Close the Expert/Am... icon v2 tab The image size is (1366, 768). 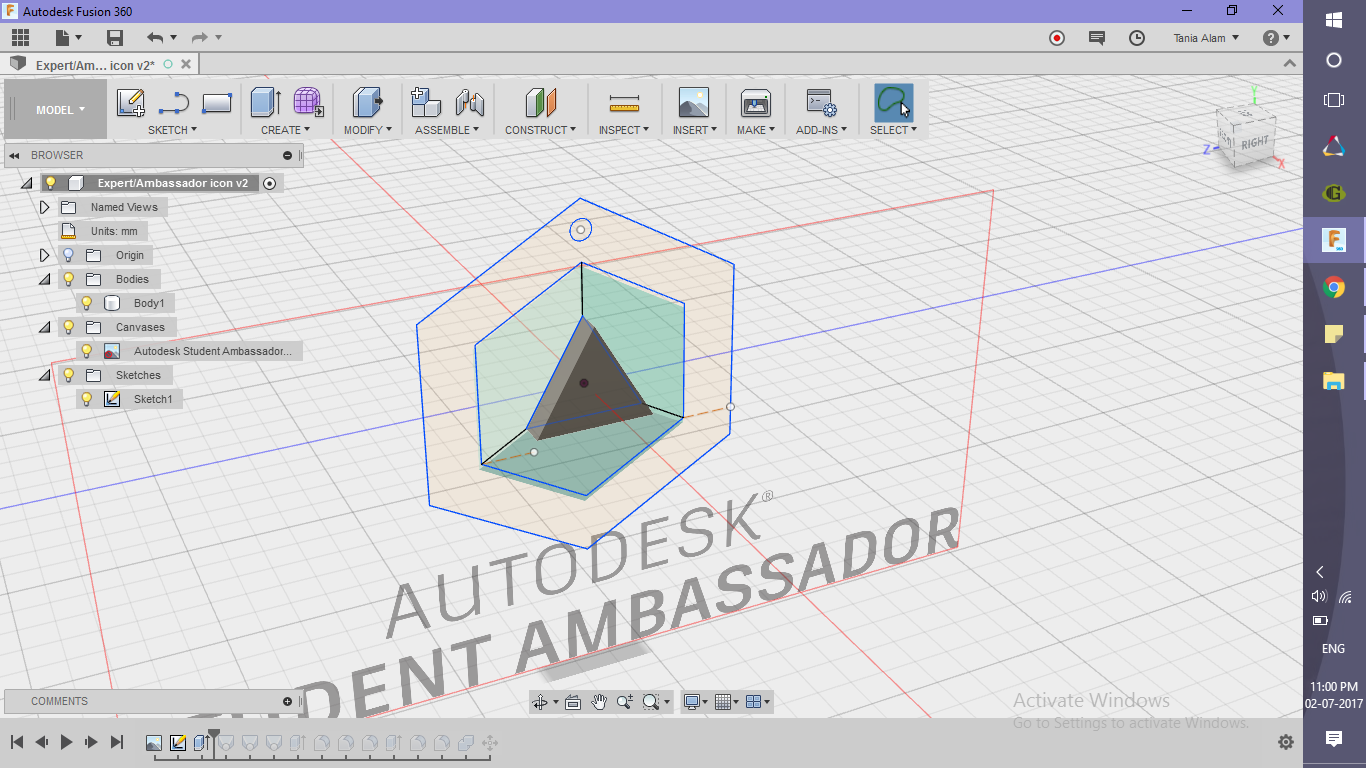tap(186, 64)
